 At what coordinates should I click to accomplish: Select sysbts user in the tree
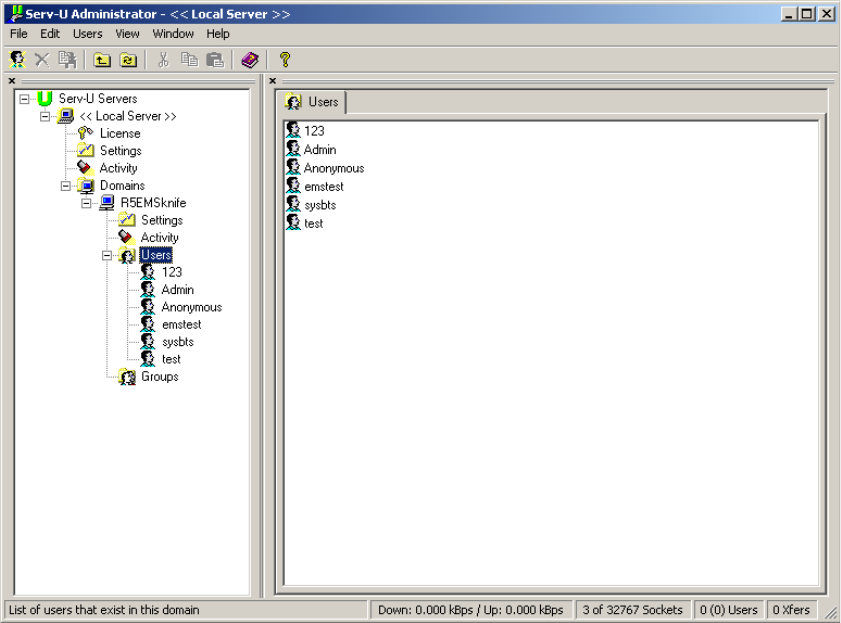pyautogui.click(x=178, y=342)
